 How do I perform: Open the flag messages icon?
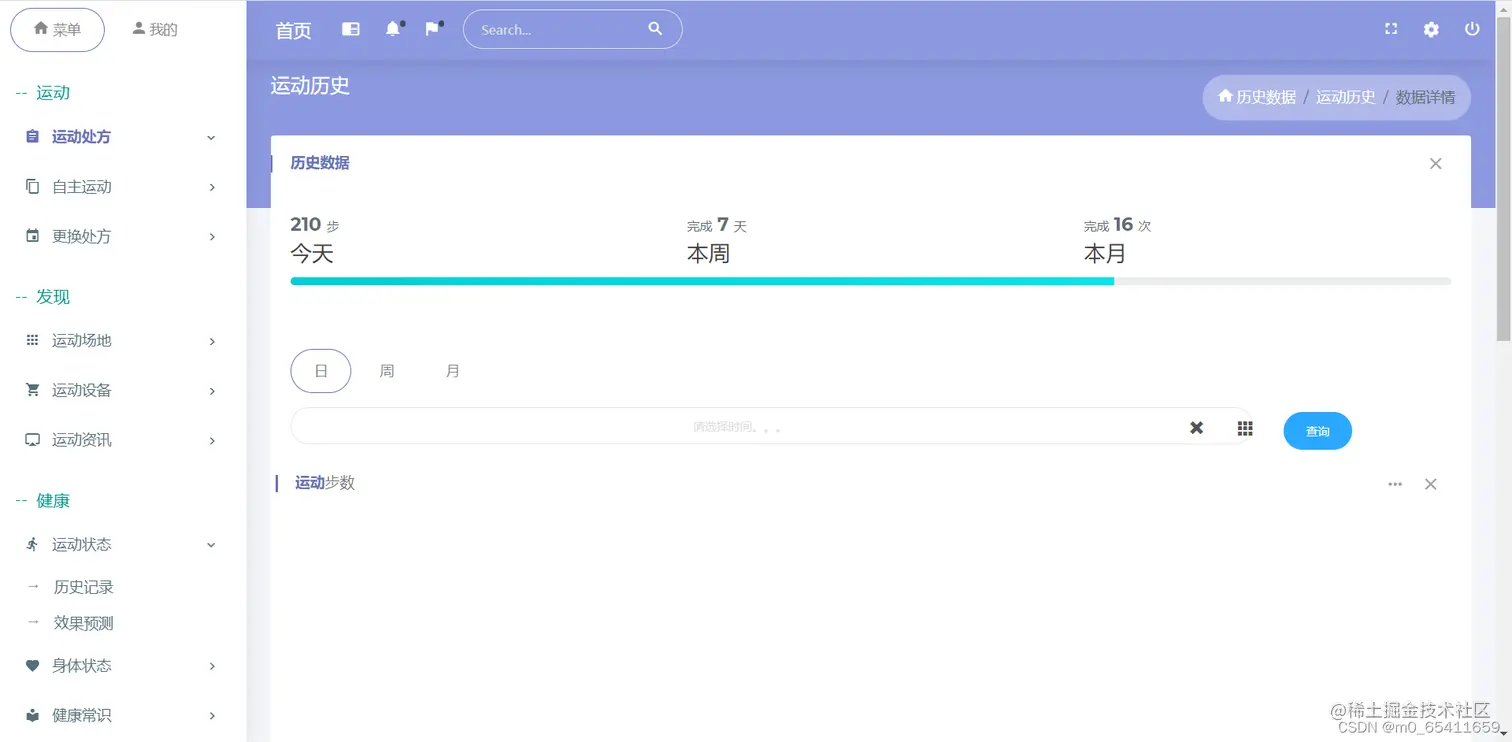[x=432, y=29]
